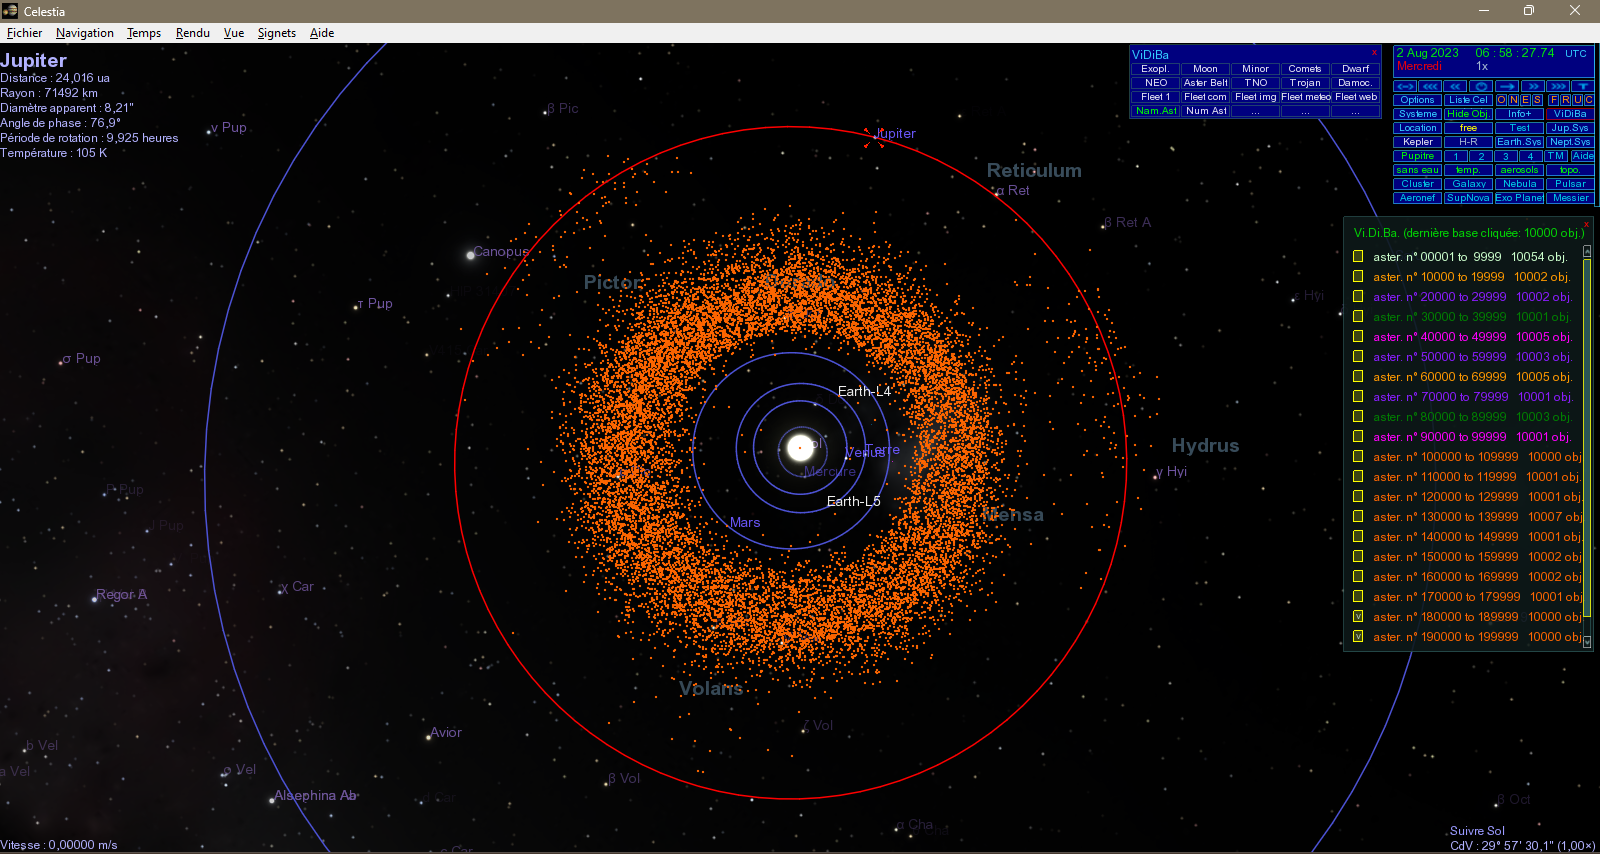Viewport: 1600px width, 854px height.
Task: Click the TM button
Action: 1556,156
